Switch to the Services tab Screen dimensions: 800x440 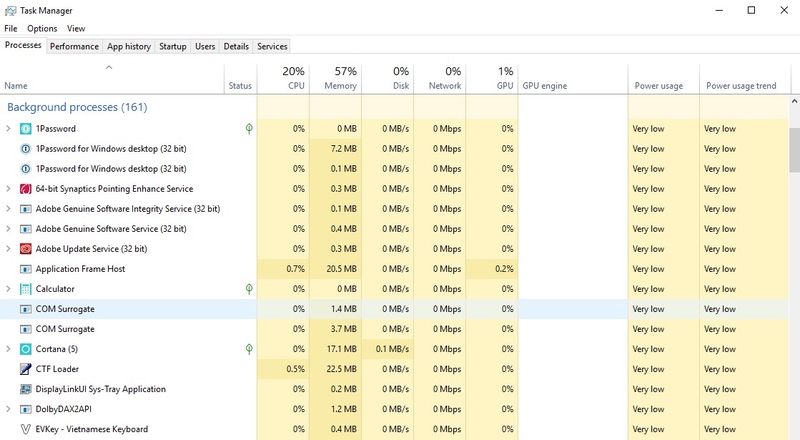272,46
